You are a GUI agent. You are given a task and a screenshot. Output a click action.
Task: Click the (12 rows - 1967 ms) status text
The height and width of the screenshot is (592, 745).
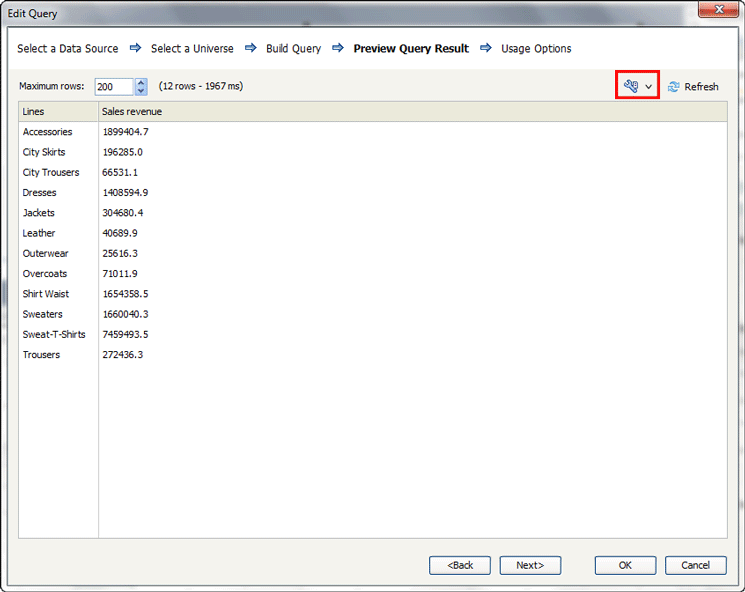click(x=201, y=86)
